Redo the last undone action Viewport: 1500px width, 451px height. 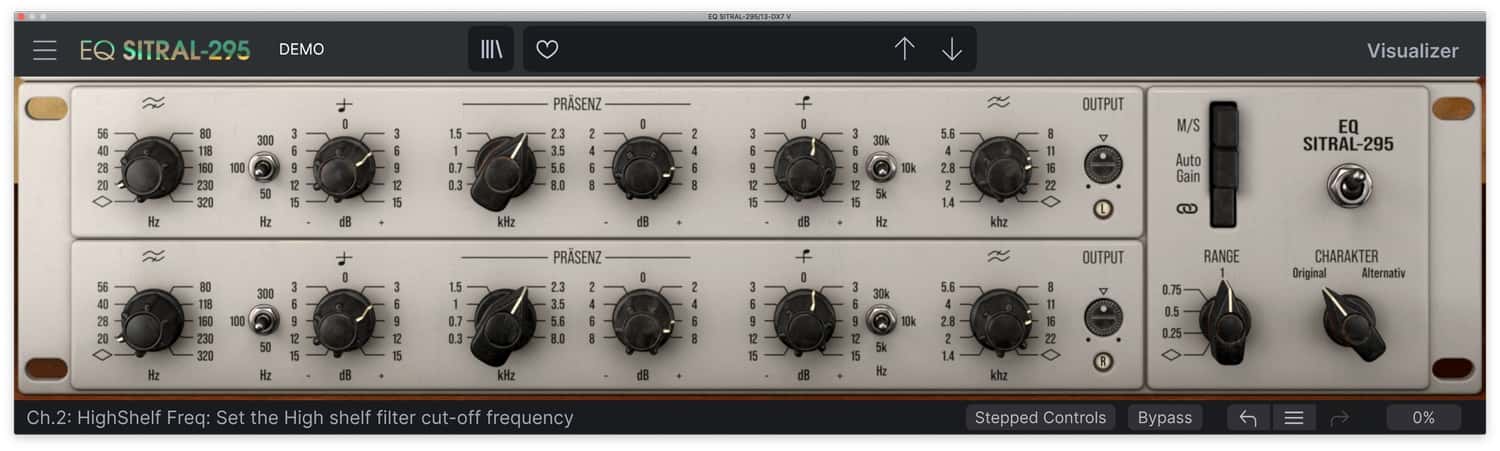click(1340, 418)
